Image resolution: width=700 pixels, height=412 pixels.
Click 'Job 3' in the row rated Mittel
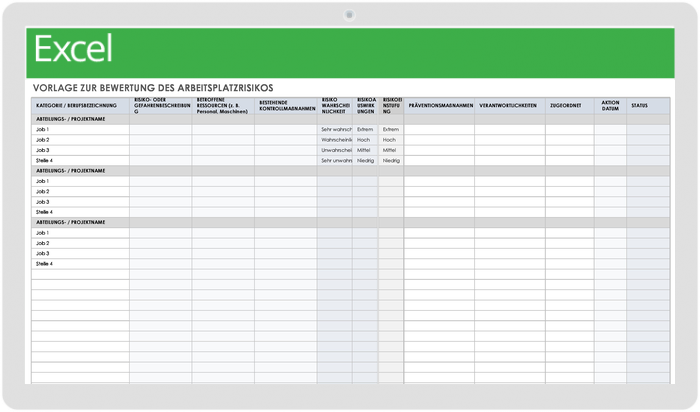(42, 150)
